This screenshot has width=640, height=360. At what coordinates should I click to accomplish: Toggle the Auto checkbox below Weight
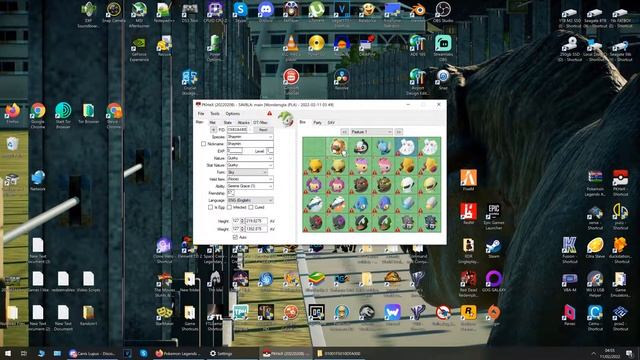click(x=235, y=237)
